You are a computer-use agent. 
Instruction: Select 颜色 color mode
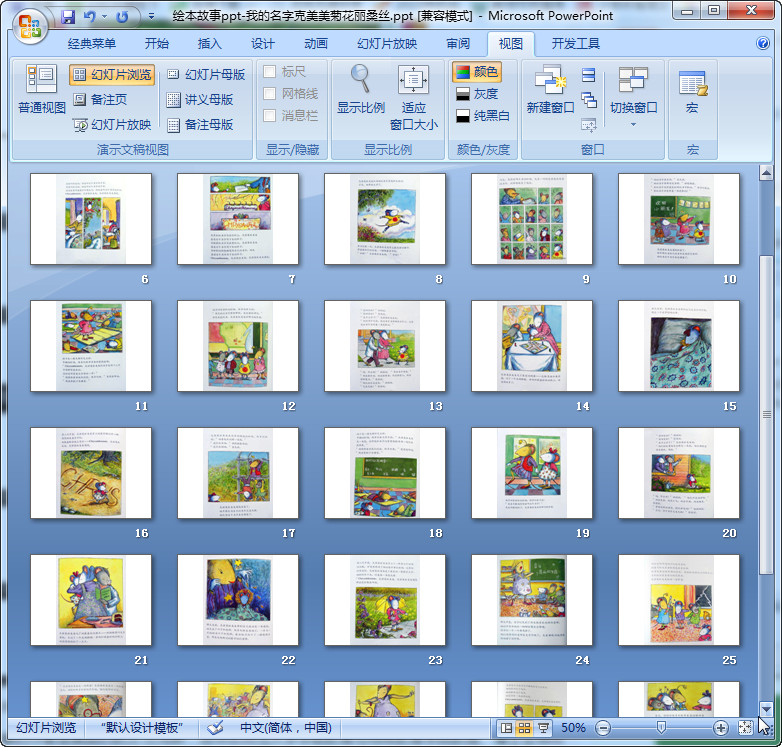point(476,72)
